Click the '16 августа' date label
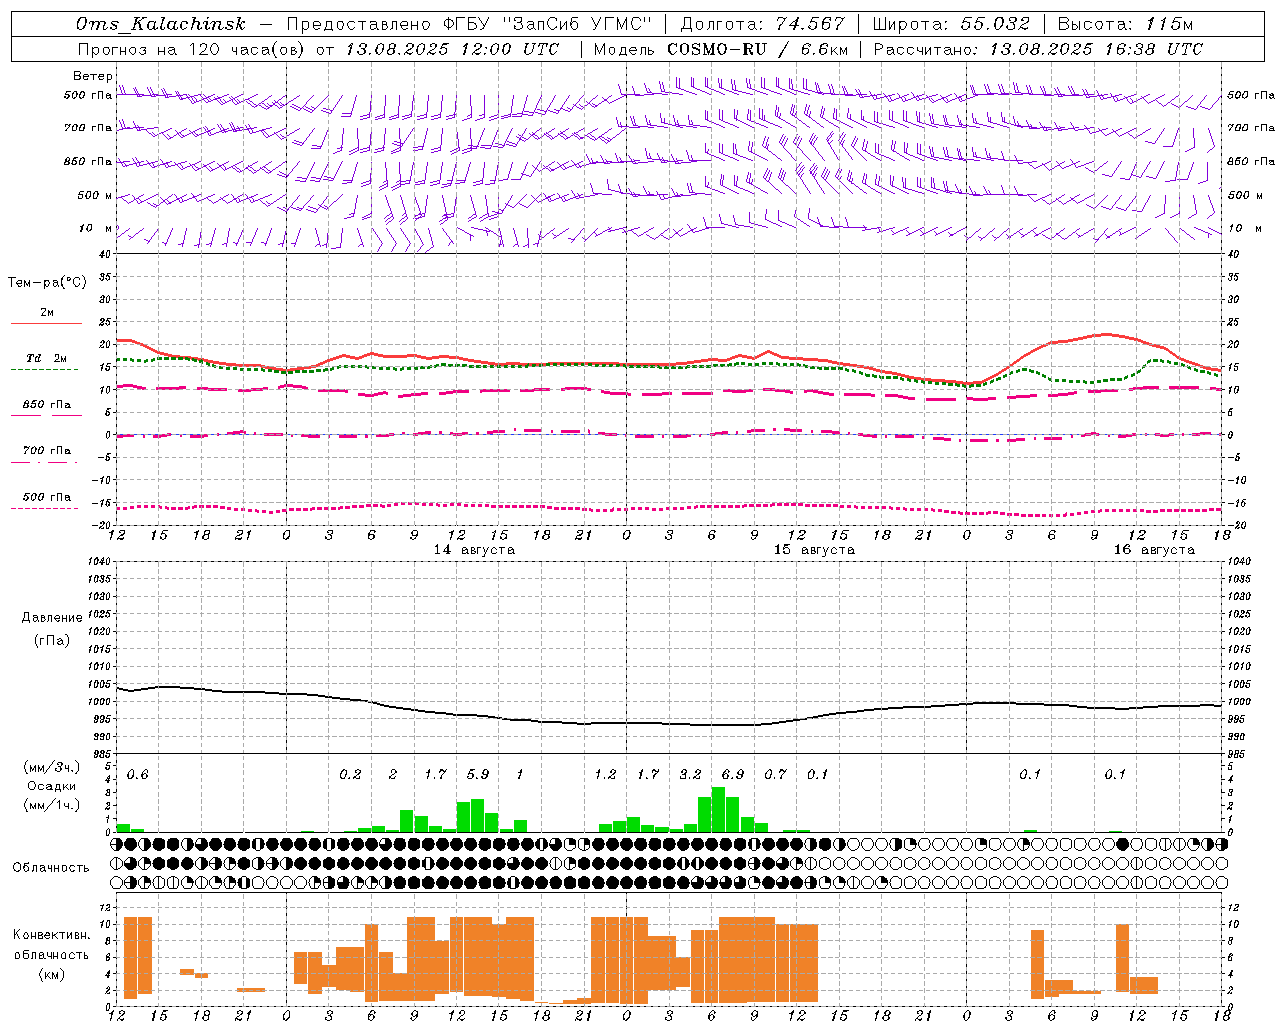Screen dimensions: 1280x1024 pos(1154,550)
